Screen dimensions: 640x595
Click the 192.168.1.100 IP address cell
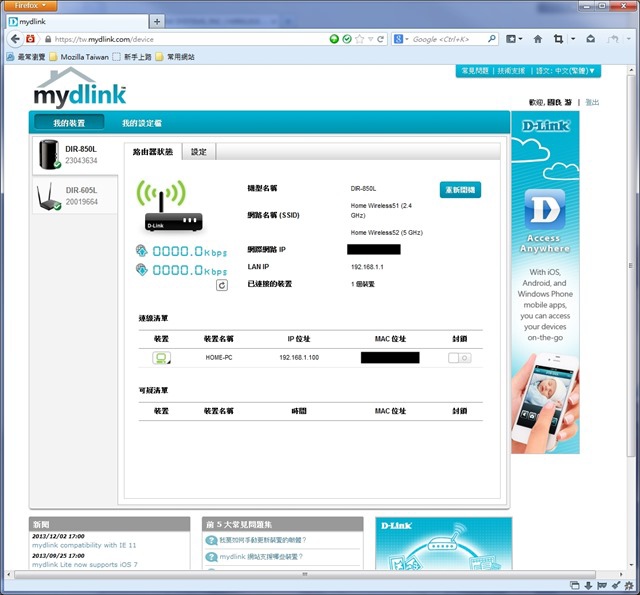[x=299, y=358]
